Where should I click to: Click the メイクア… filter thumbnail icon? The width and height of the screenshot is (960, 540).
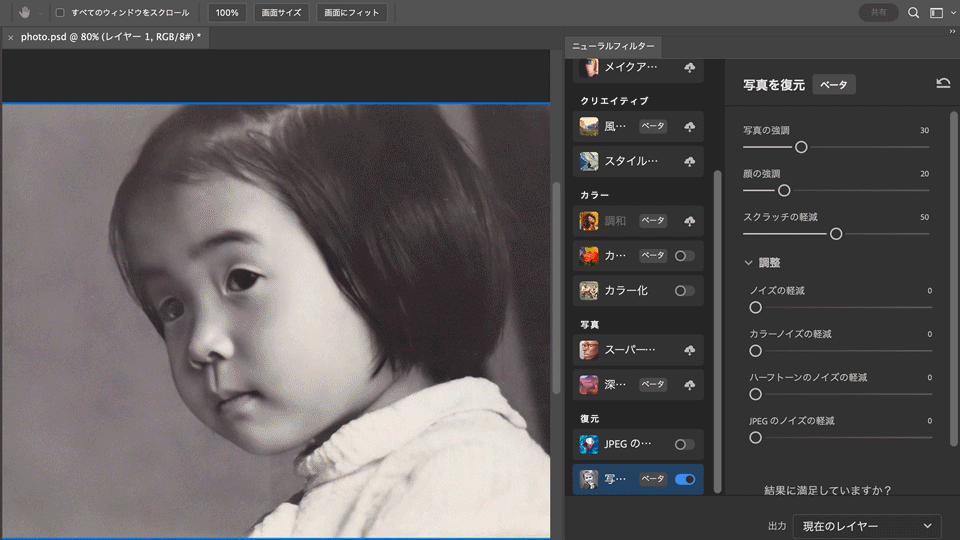[589, 67]
